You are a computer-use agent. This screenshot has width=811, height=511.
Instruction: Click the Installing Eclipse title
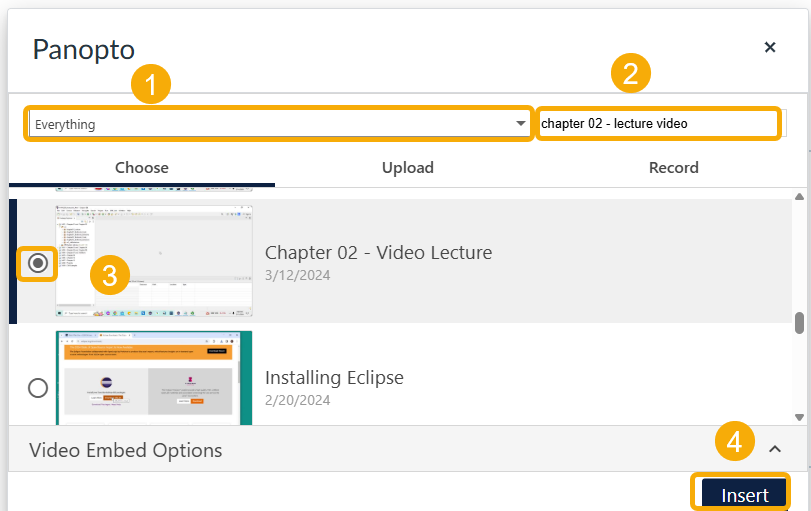334,378
